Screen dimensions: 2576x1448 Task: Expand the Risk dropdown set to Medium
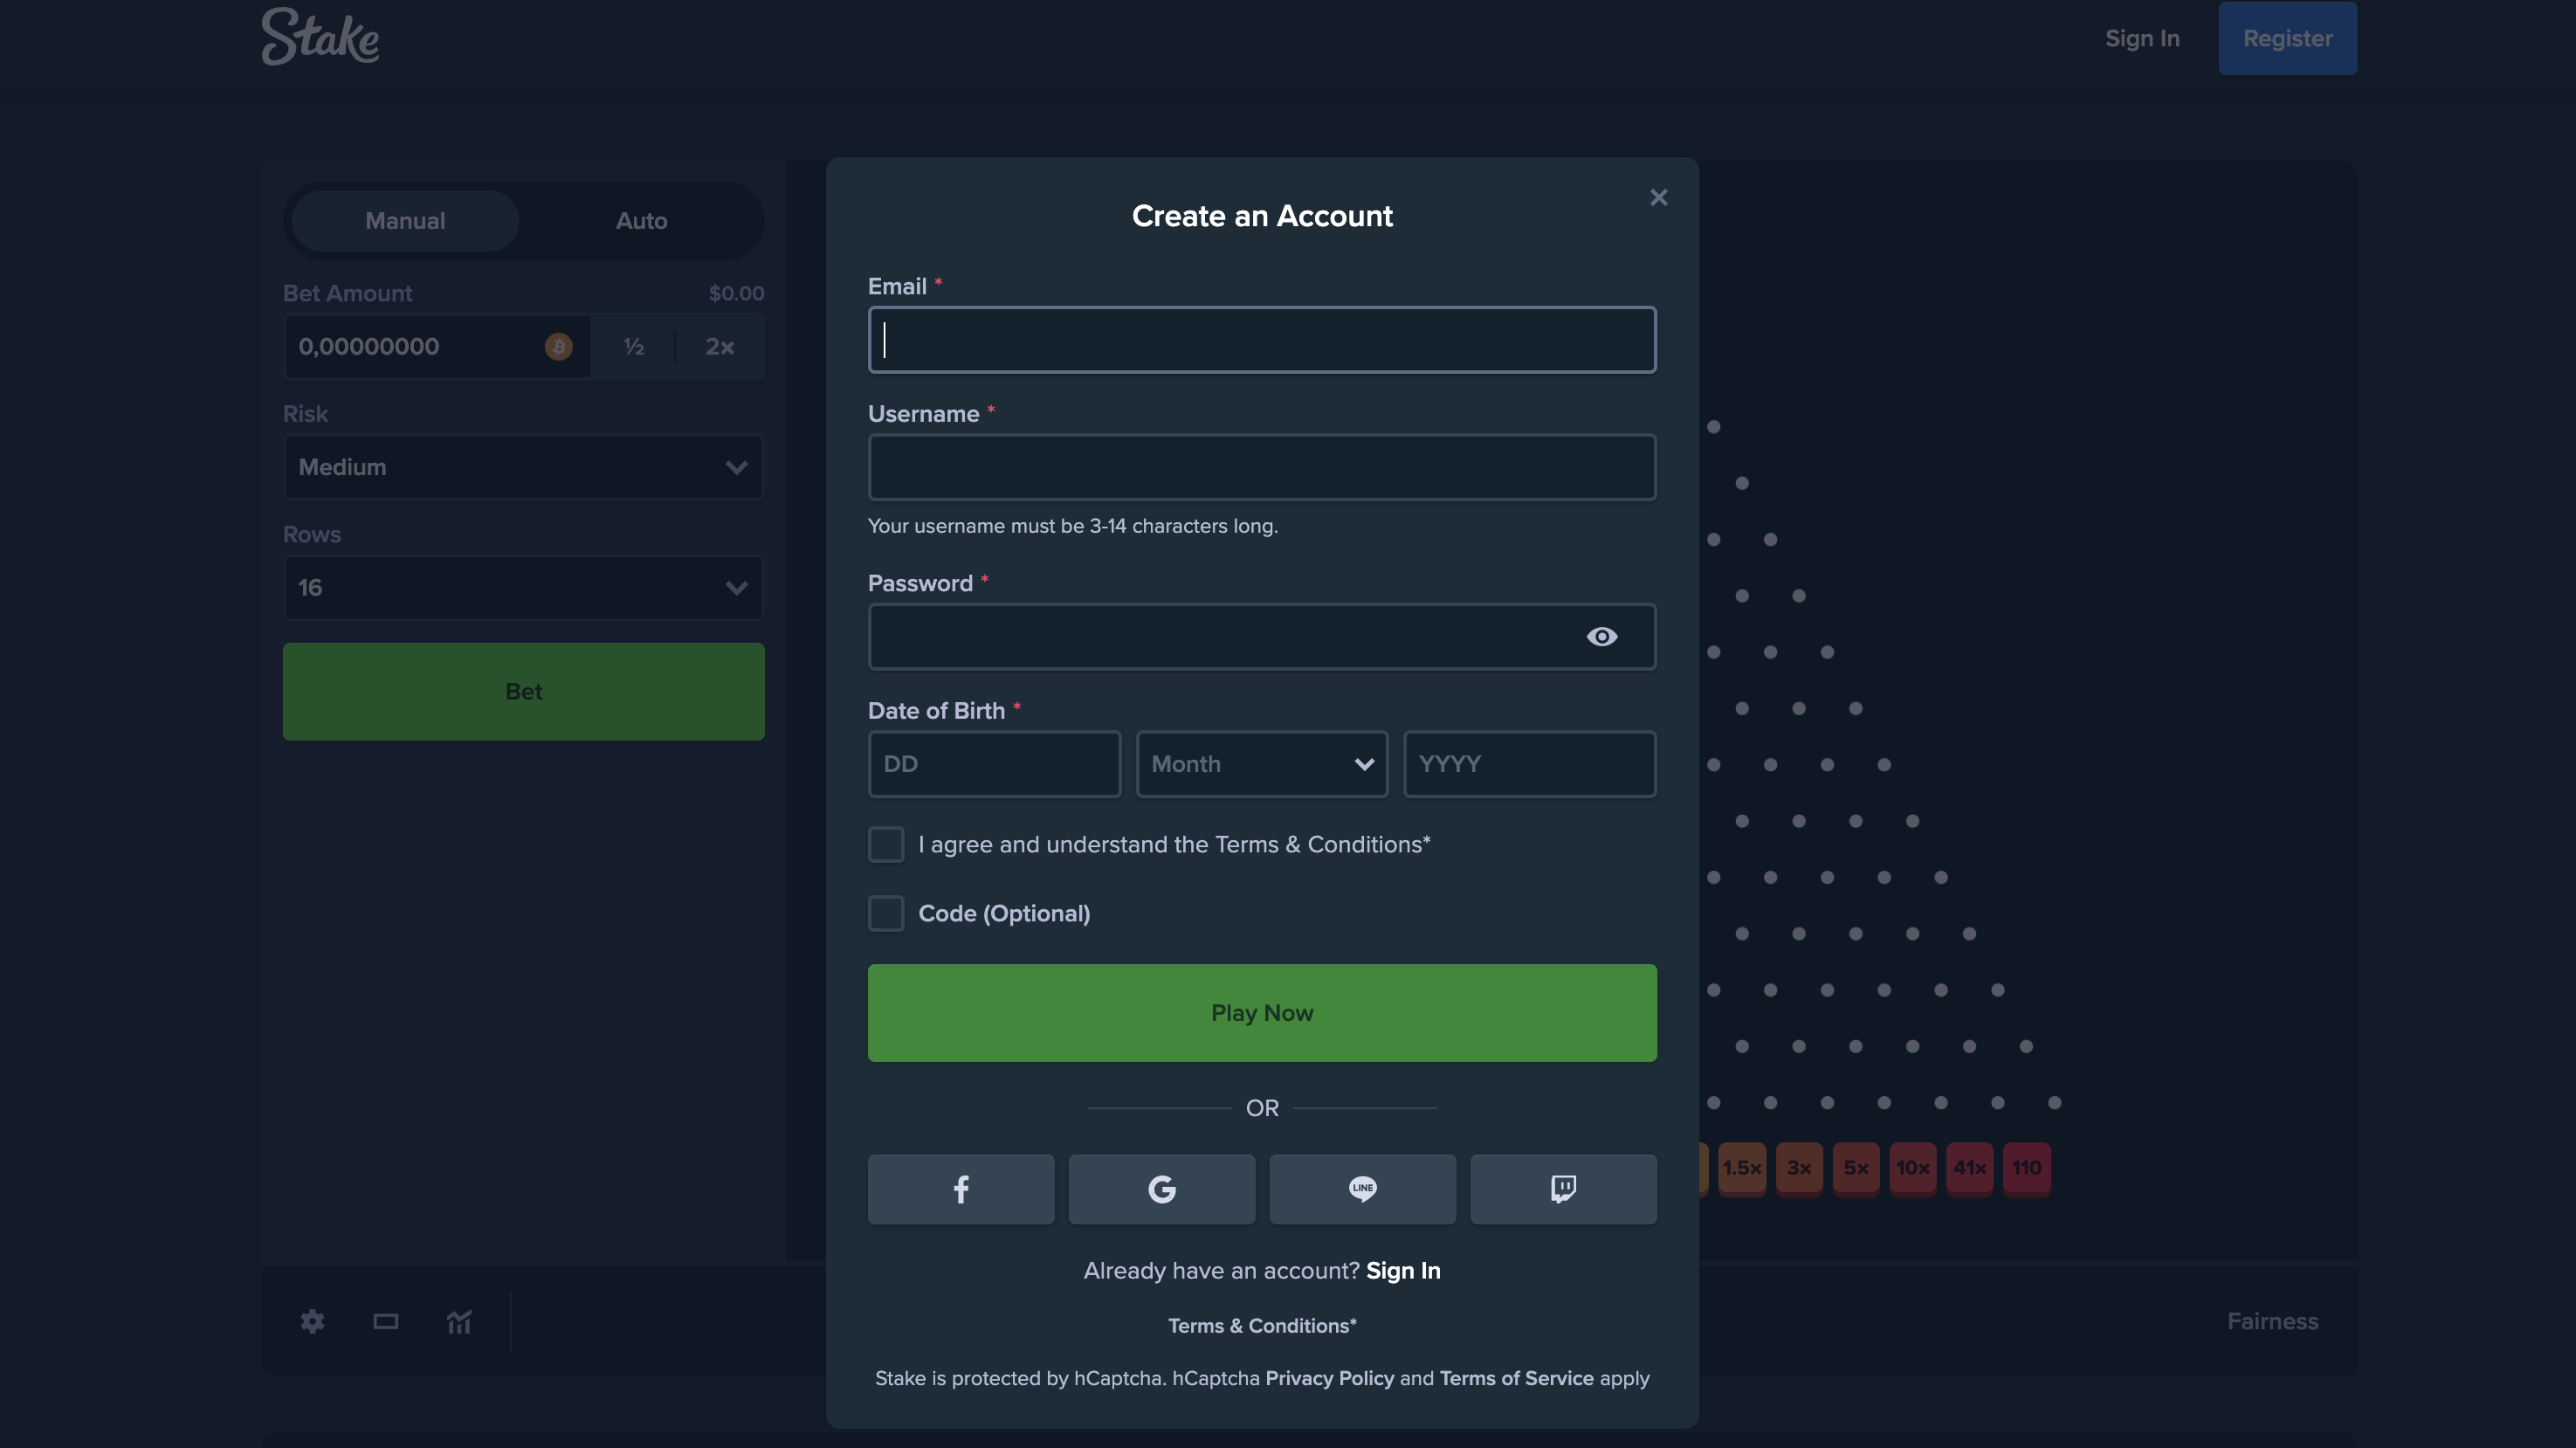pyautogui.click(x=523, y=467)
